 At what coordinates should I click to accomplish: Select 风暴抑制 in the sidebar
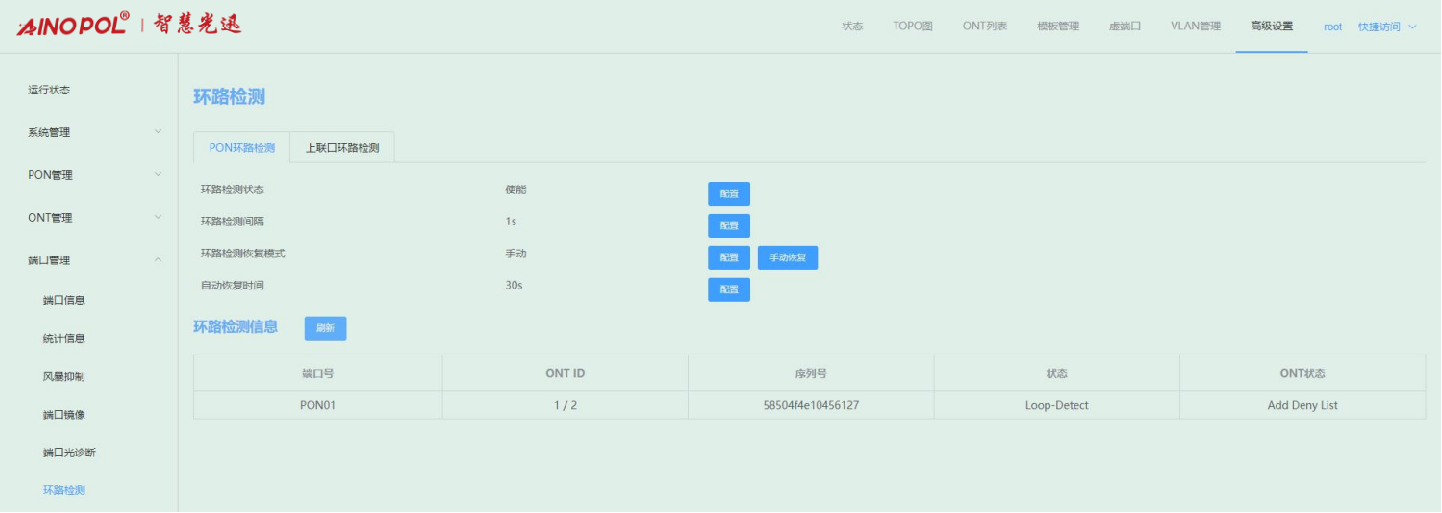pyautogui.click(x=63, y=377)
